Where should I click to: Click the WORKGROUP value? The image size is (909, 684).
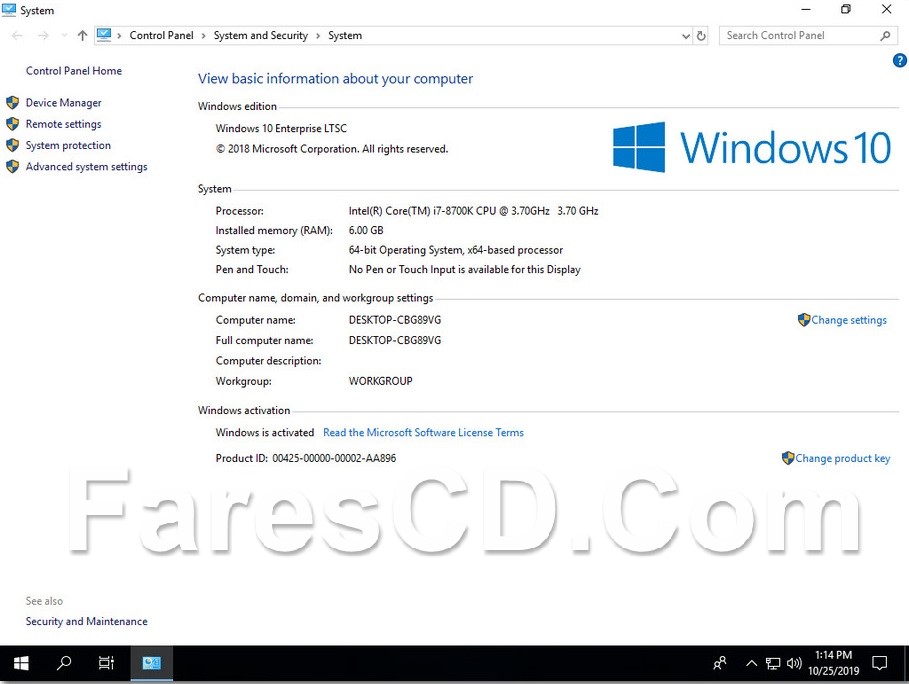[380, 381]
